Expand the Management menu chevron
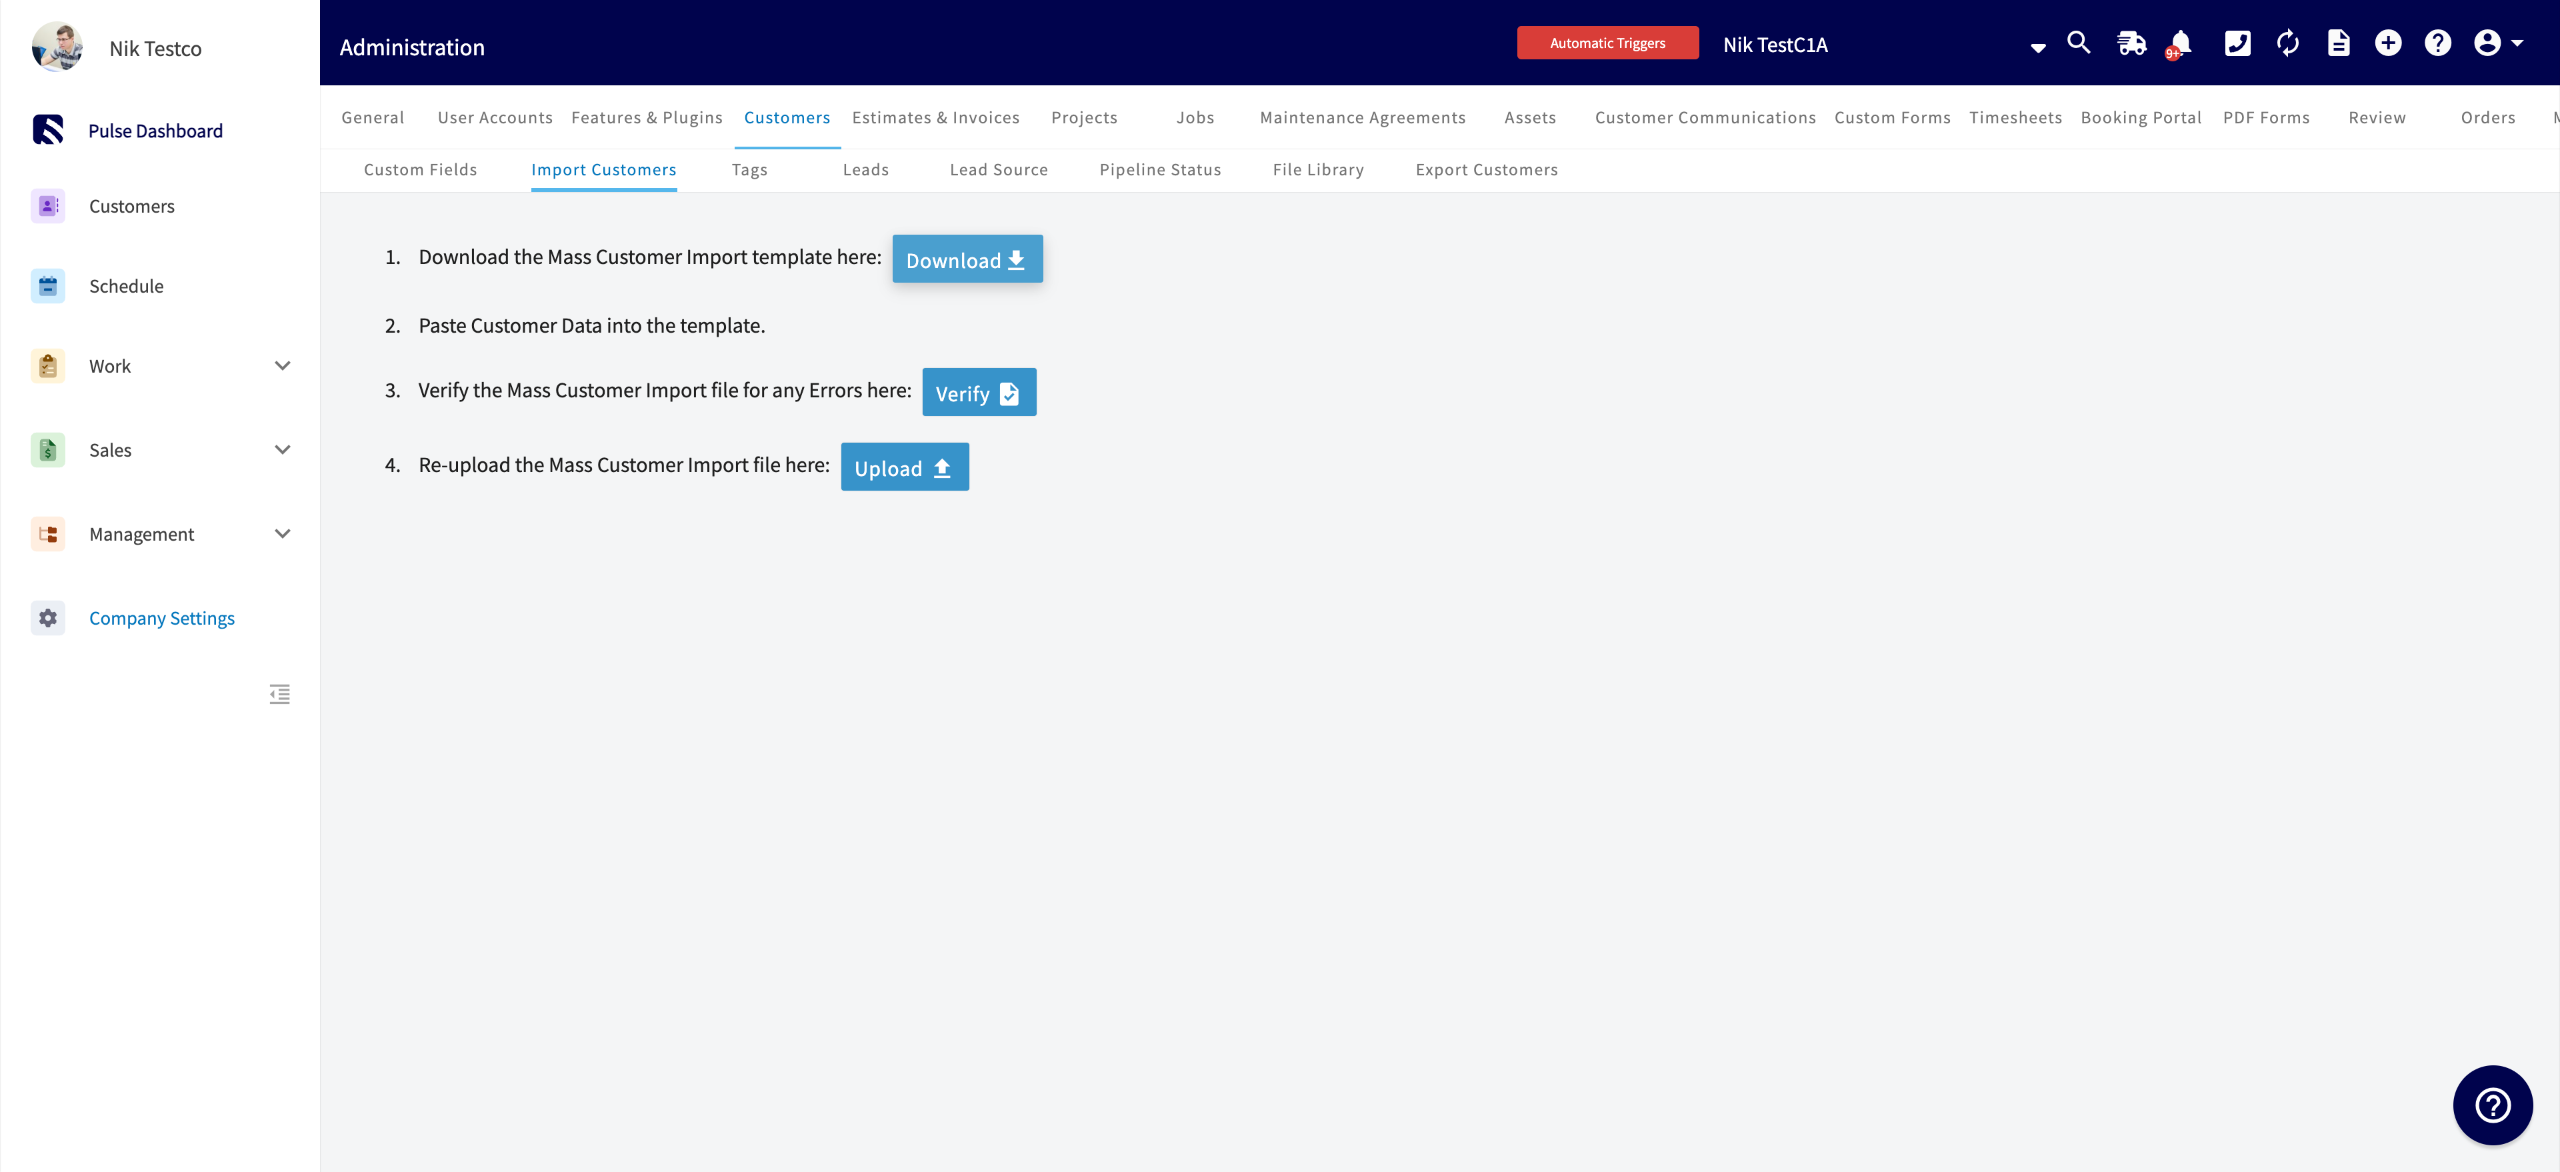Image resolution: width=2560 pixels, height=1172 pixels. pos(283,534)
